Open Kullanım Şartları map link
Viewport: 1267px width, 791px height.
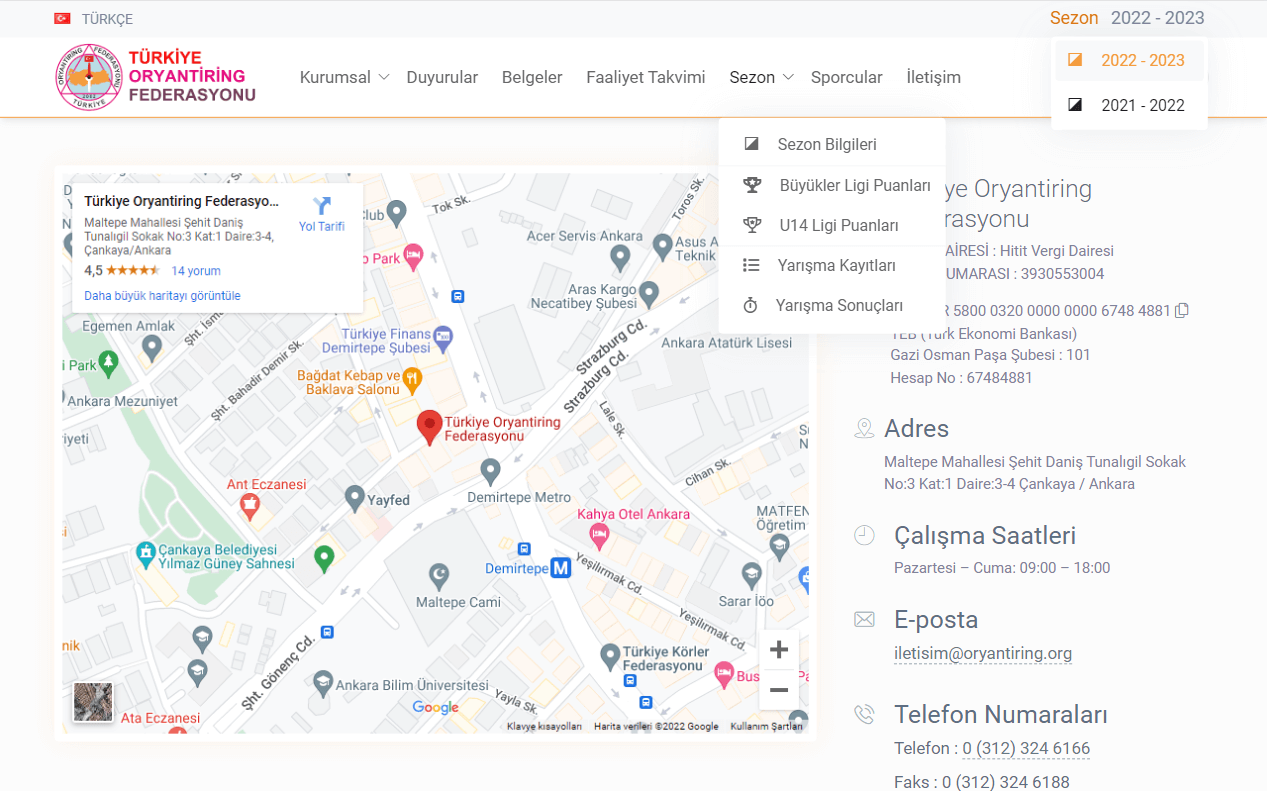coord(767,727)
